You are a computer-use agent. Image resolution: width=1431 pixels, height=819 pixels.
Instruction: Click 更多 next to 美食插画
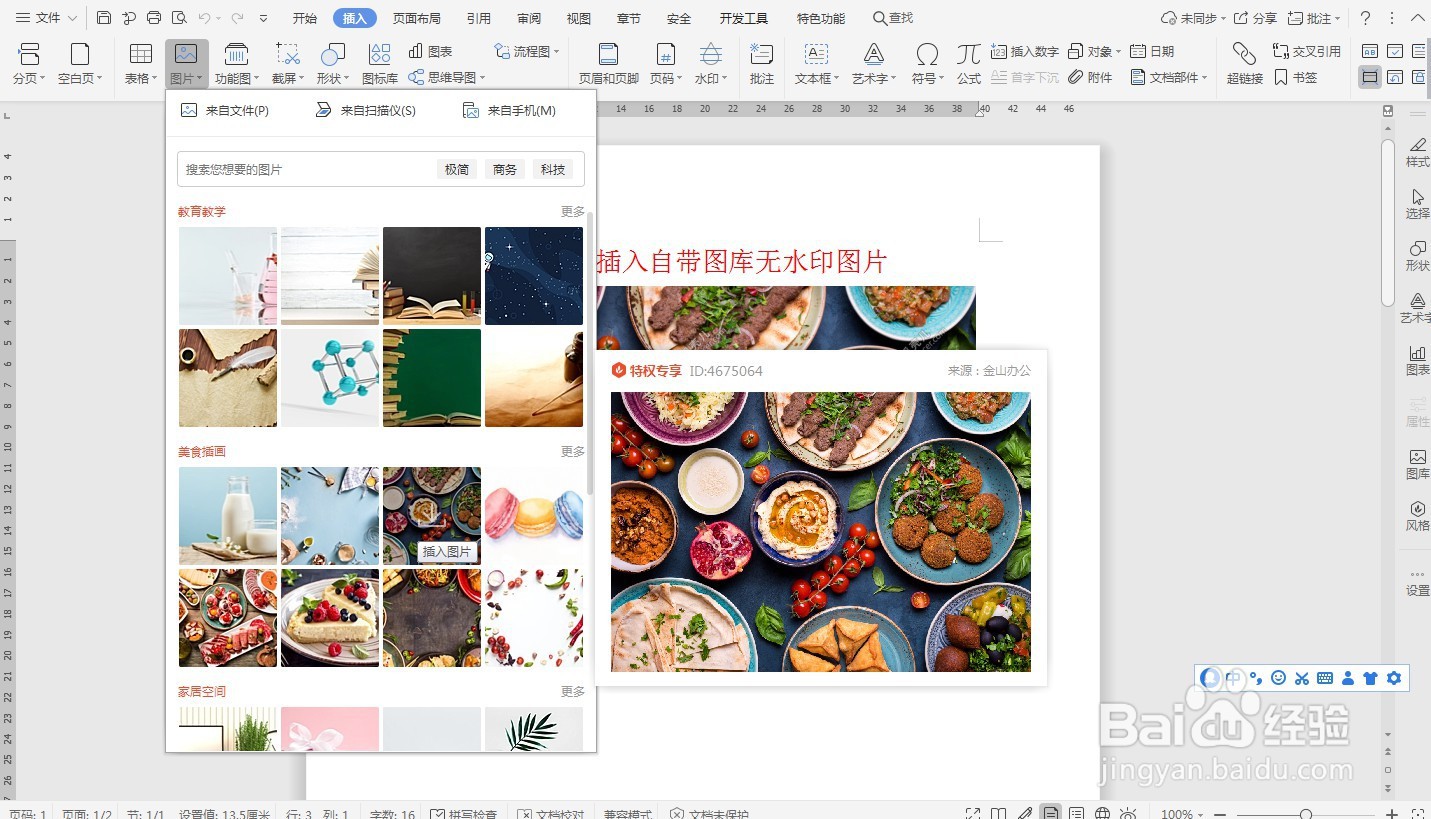573,452
